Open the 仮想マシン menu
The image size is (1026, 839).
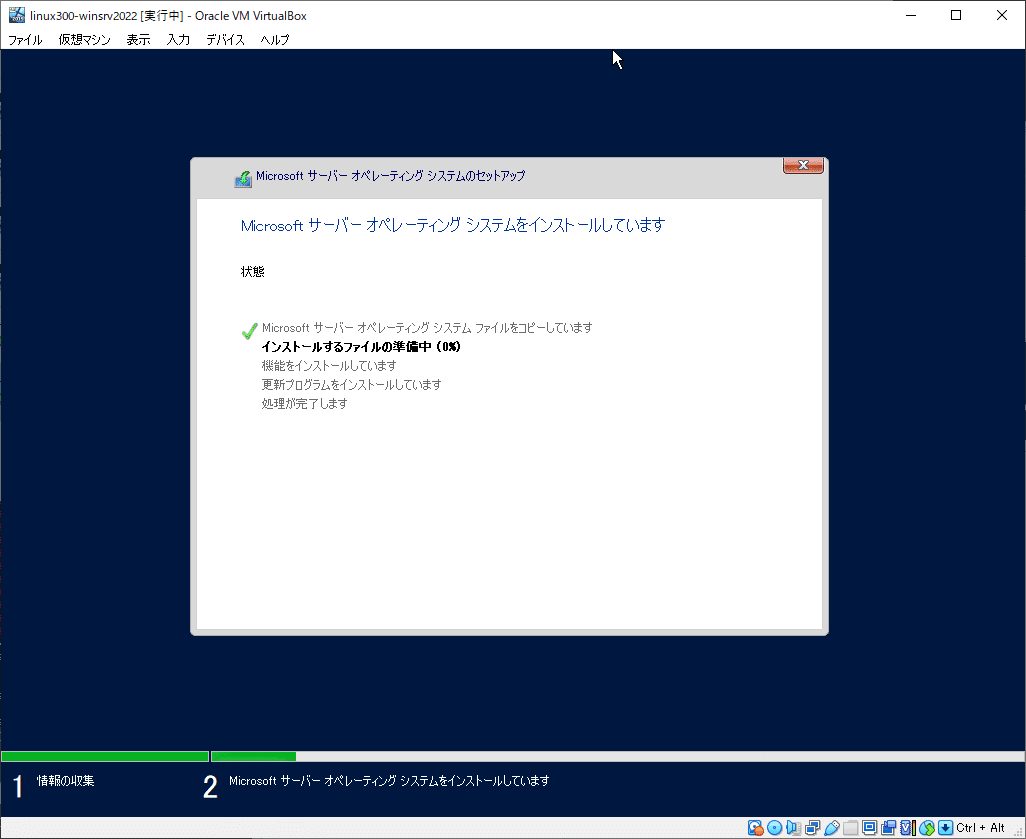coord(84,39)
